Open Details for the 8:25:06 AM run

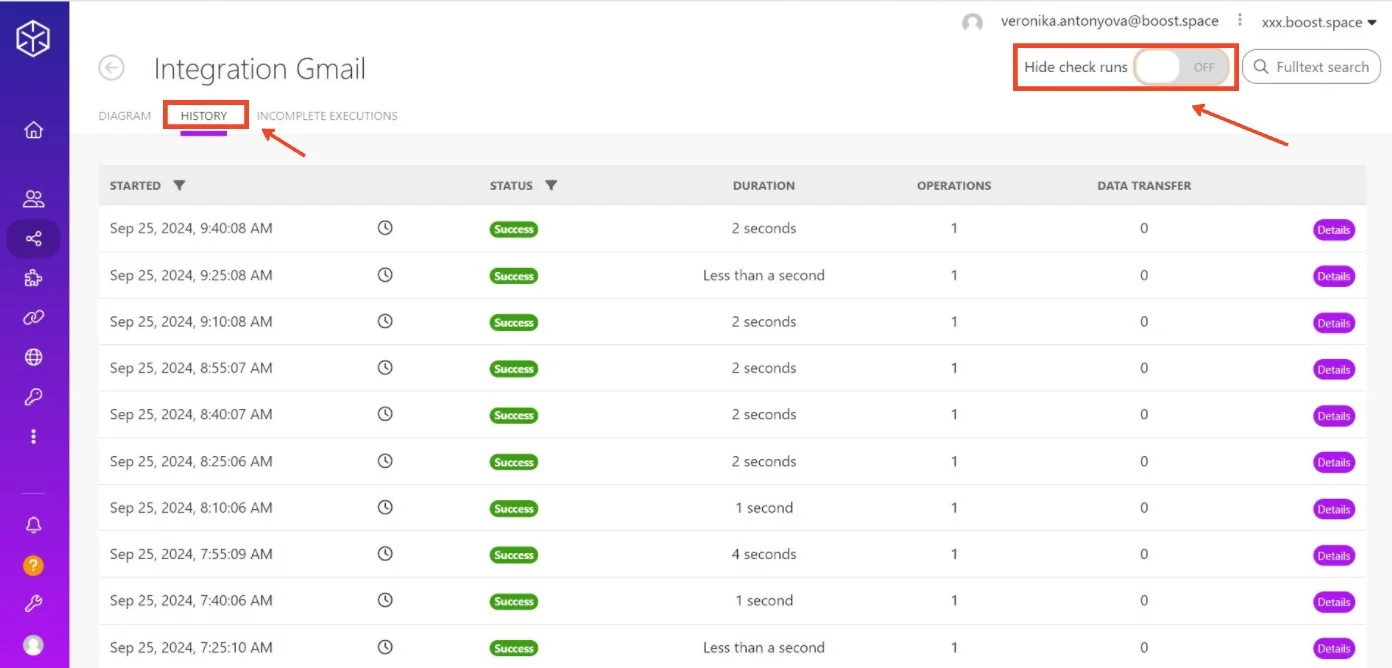pos(1333,462)
